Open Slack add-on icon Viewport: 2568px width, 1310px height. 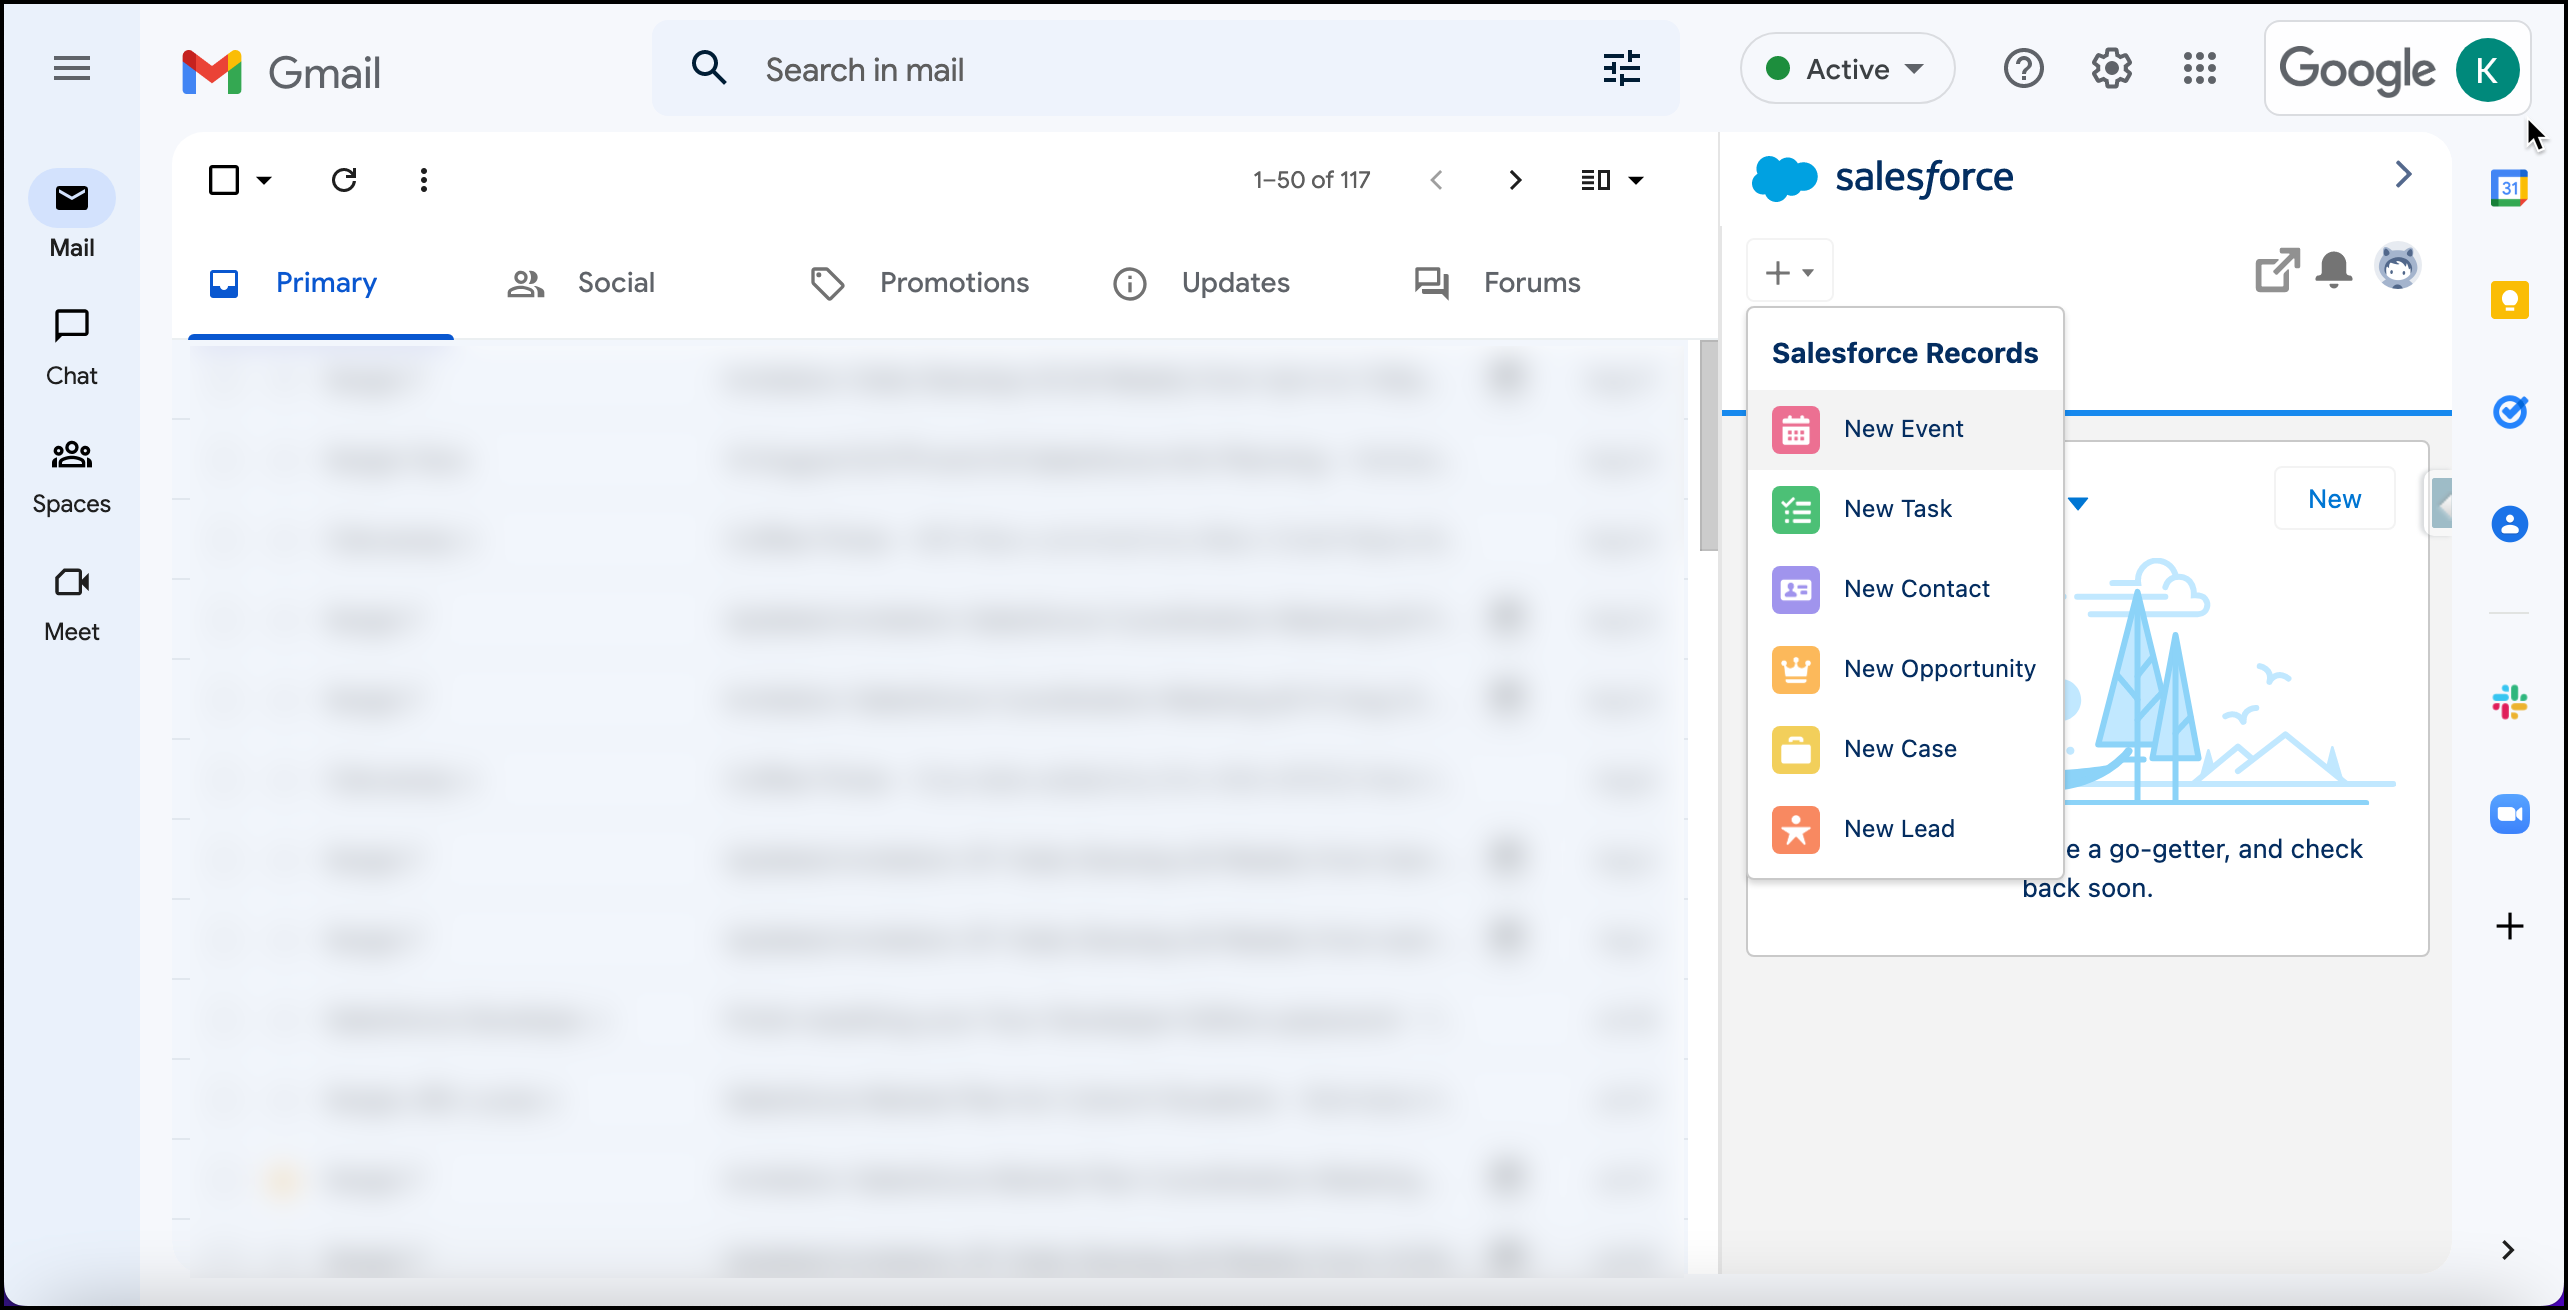click(2509, 702)
